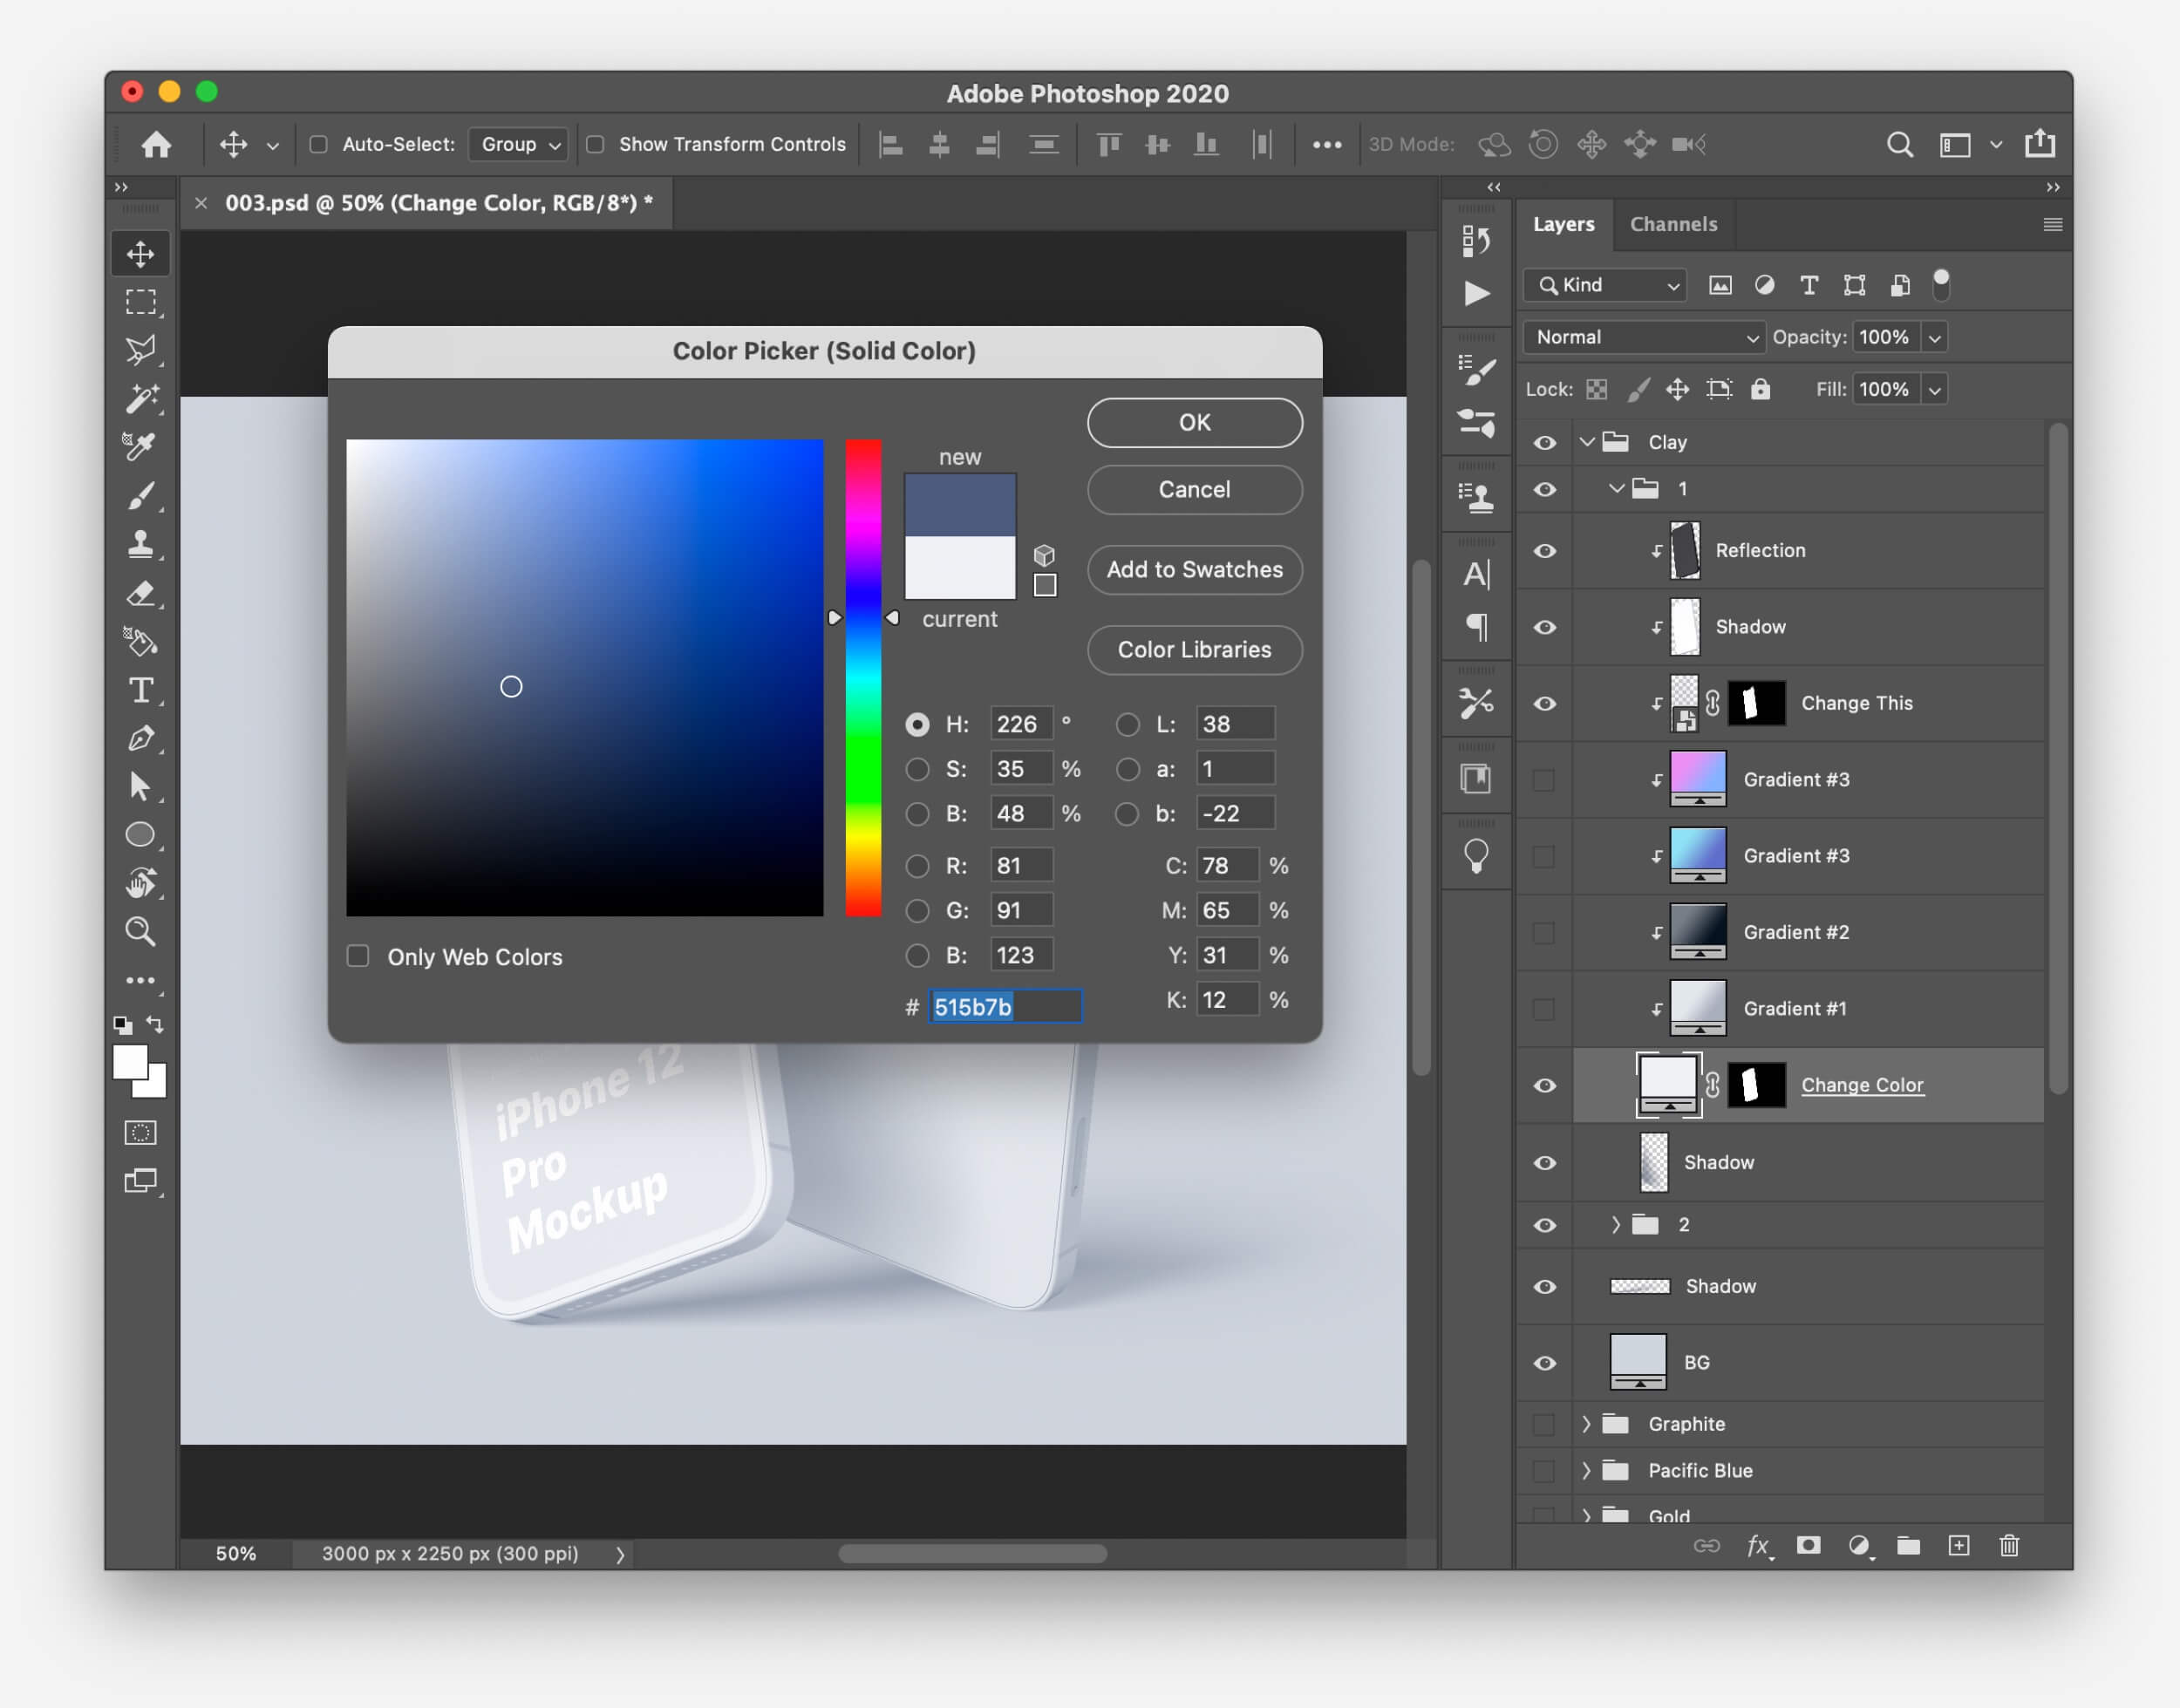The height and width of the screenshot is (1708, 2180).
Task: Switch to the Channels tab
Action: pyautogui.click(x=1674, y=224)
